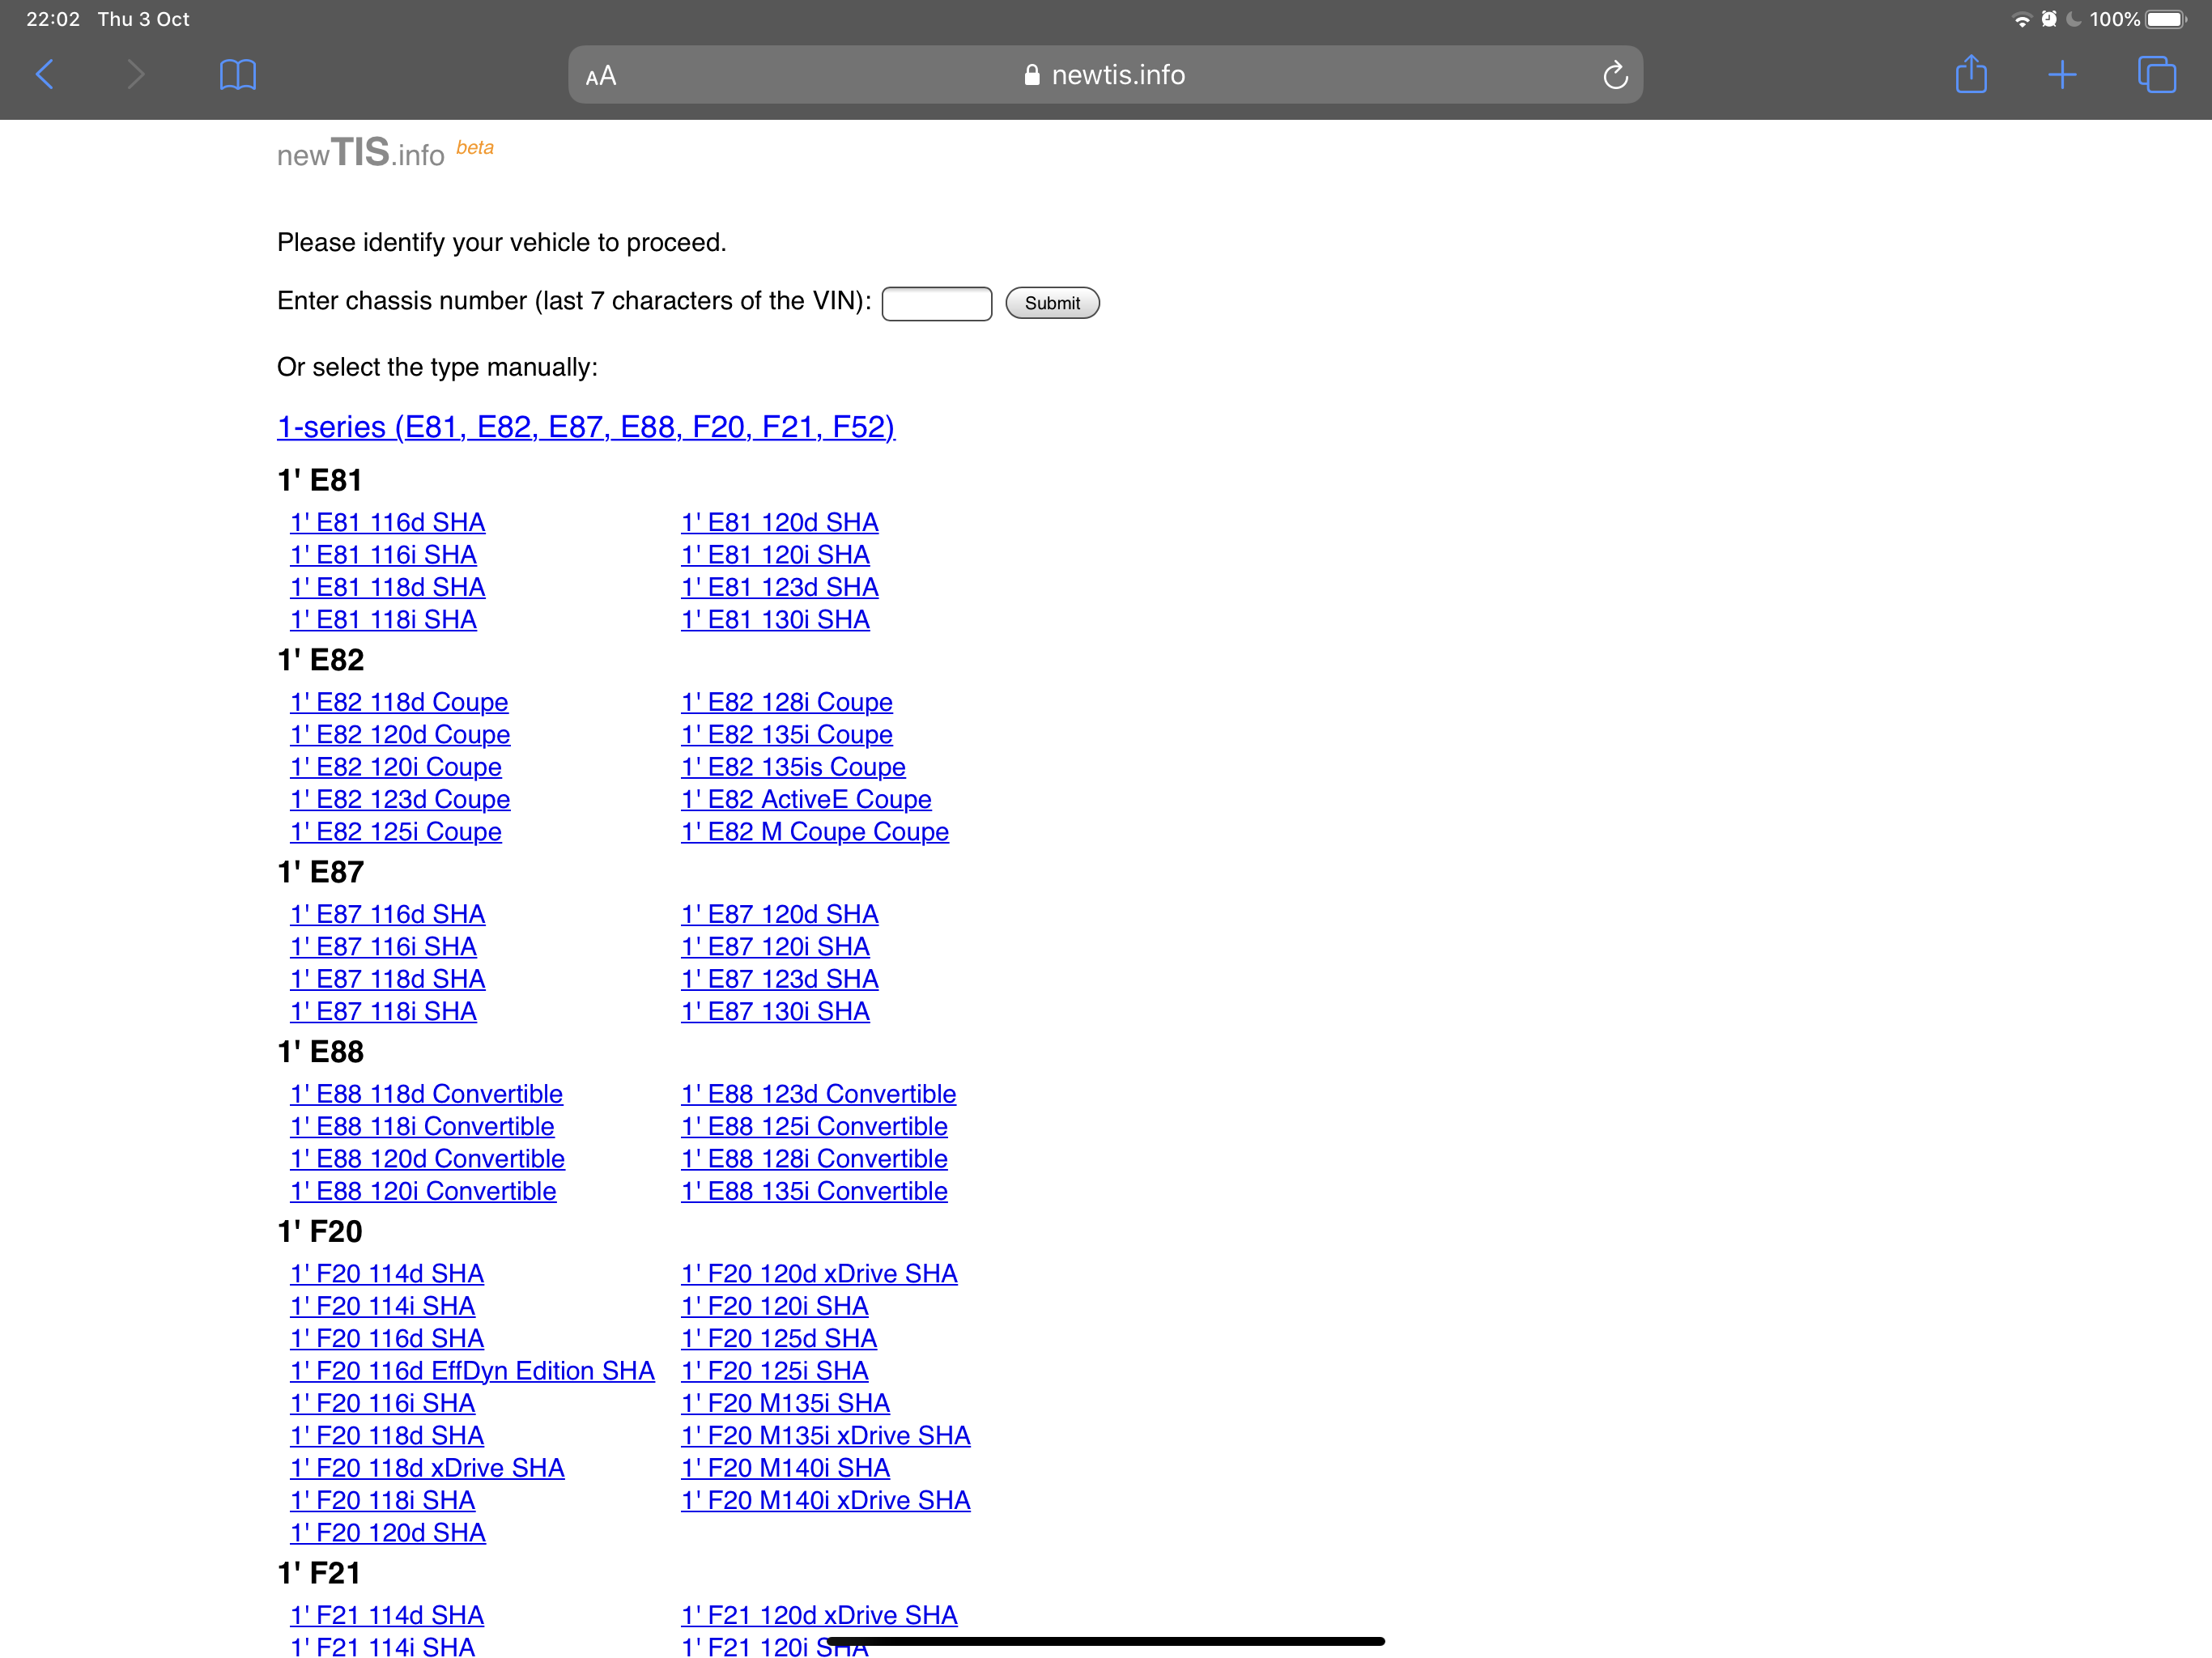Tap the Wi-Fi status icon
The width and height of the screenshot is (2212, 1658).
(x=2021, y=19)
